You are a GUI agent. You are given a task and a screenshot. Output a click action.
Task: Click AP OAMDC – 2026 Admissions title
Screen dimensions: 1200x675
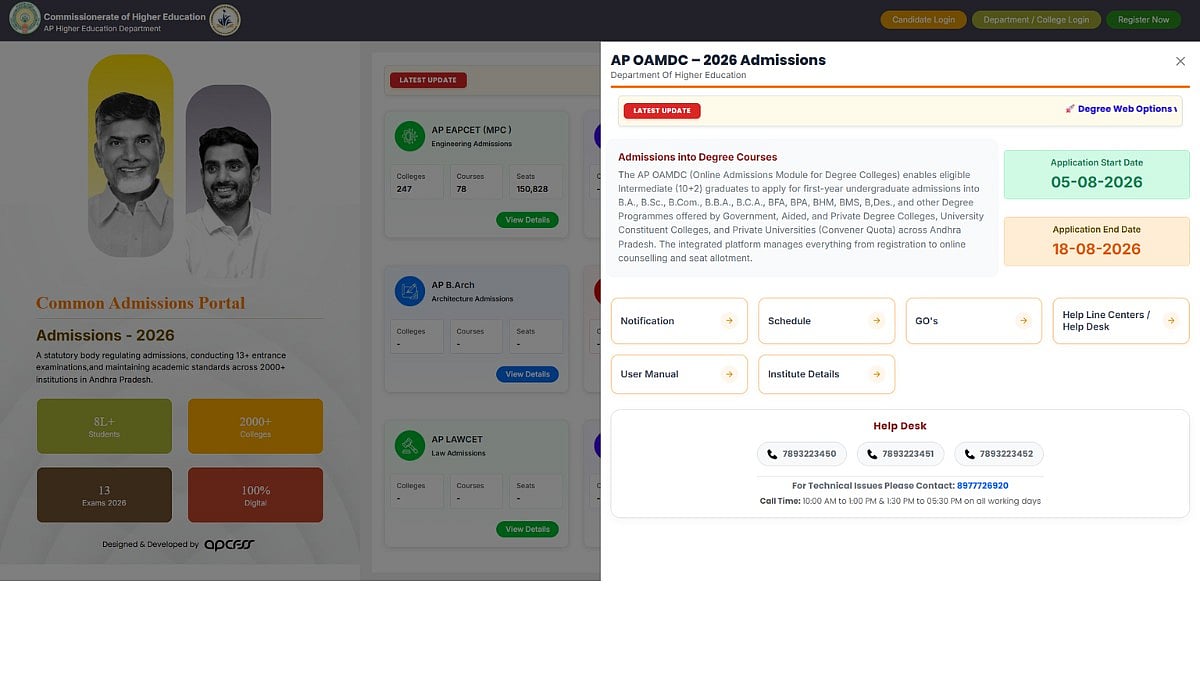coord(718,60)
